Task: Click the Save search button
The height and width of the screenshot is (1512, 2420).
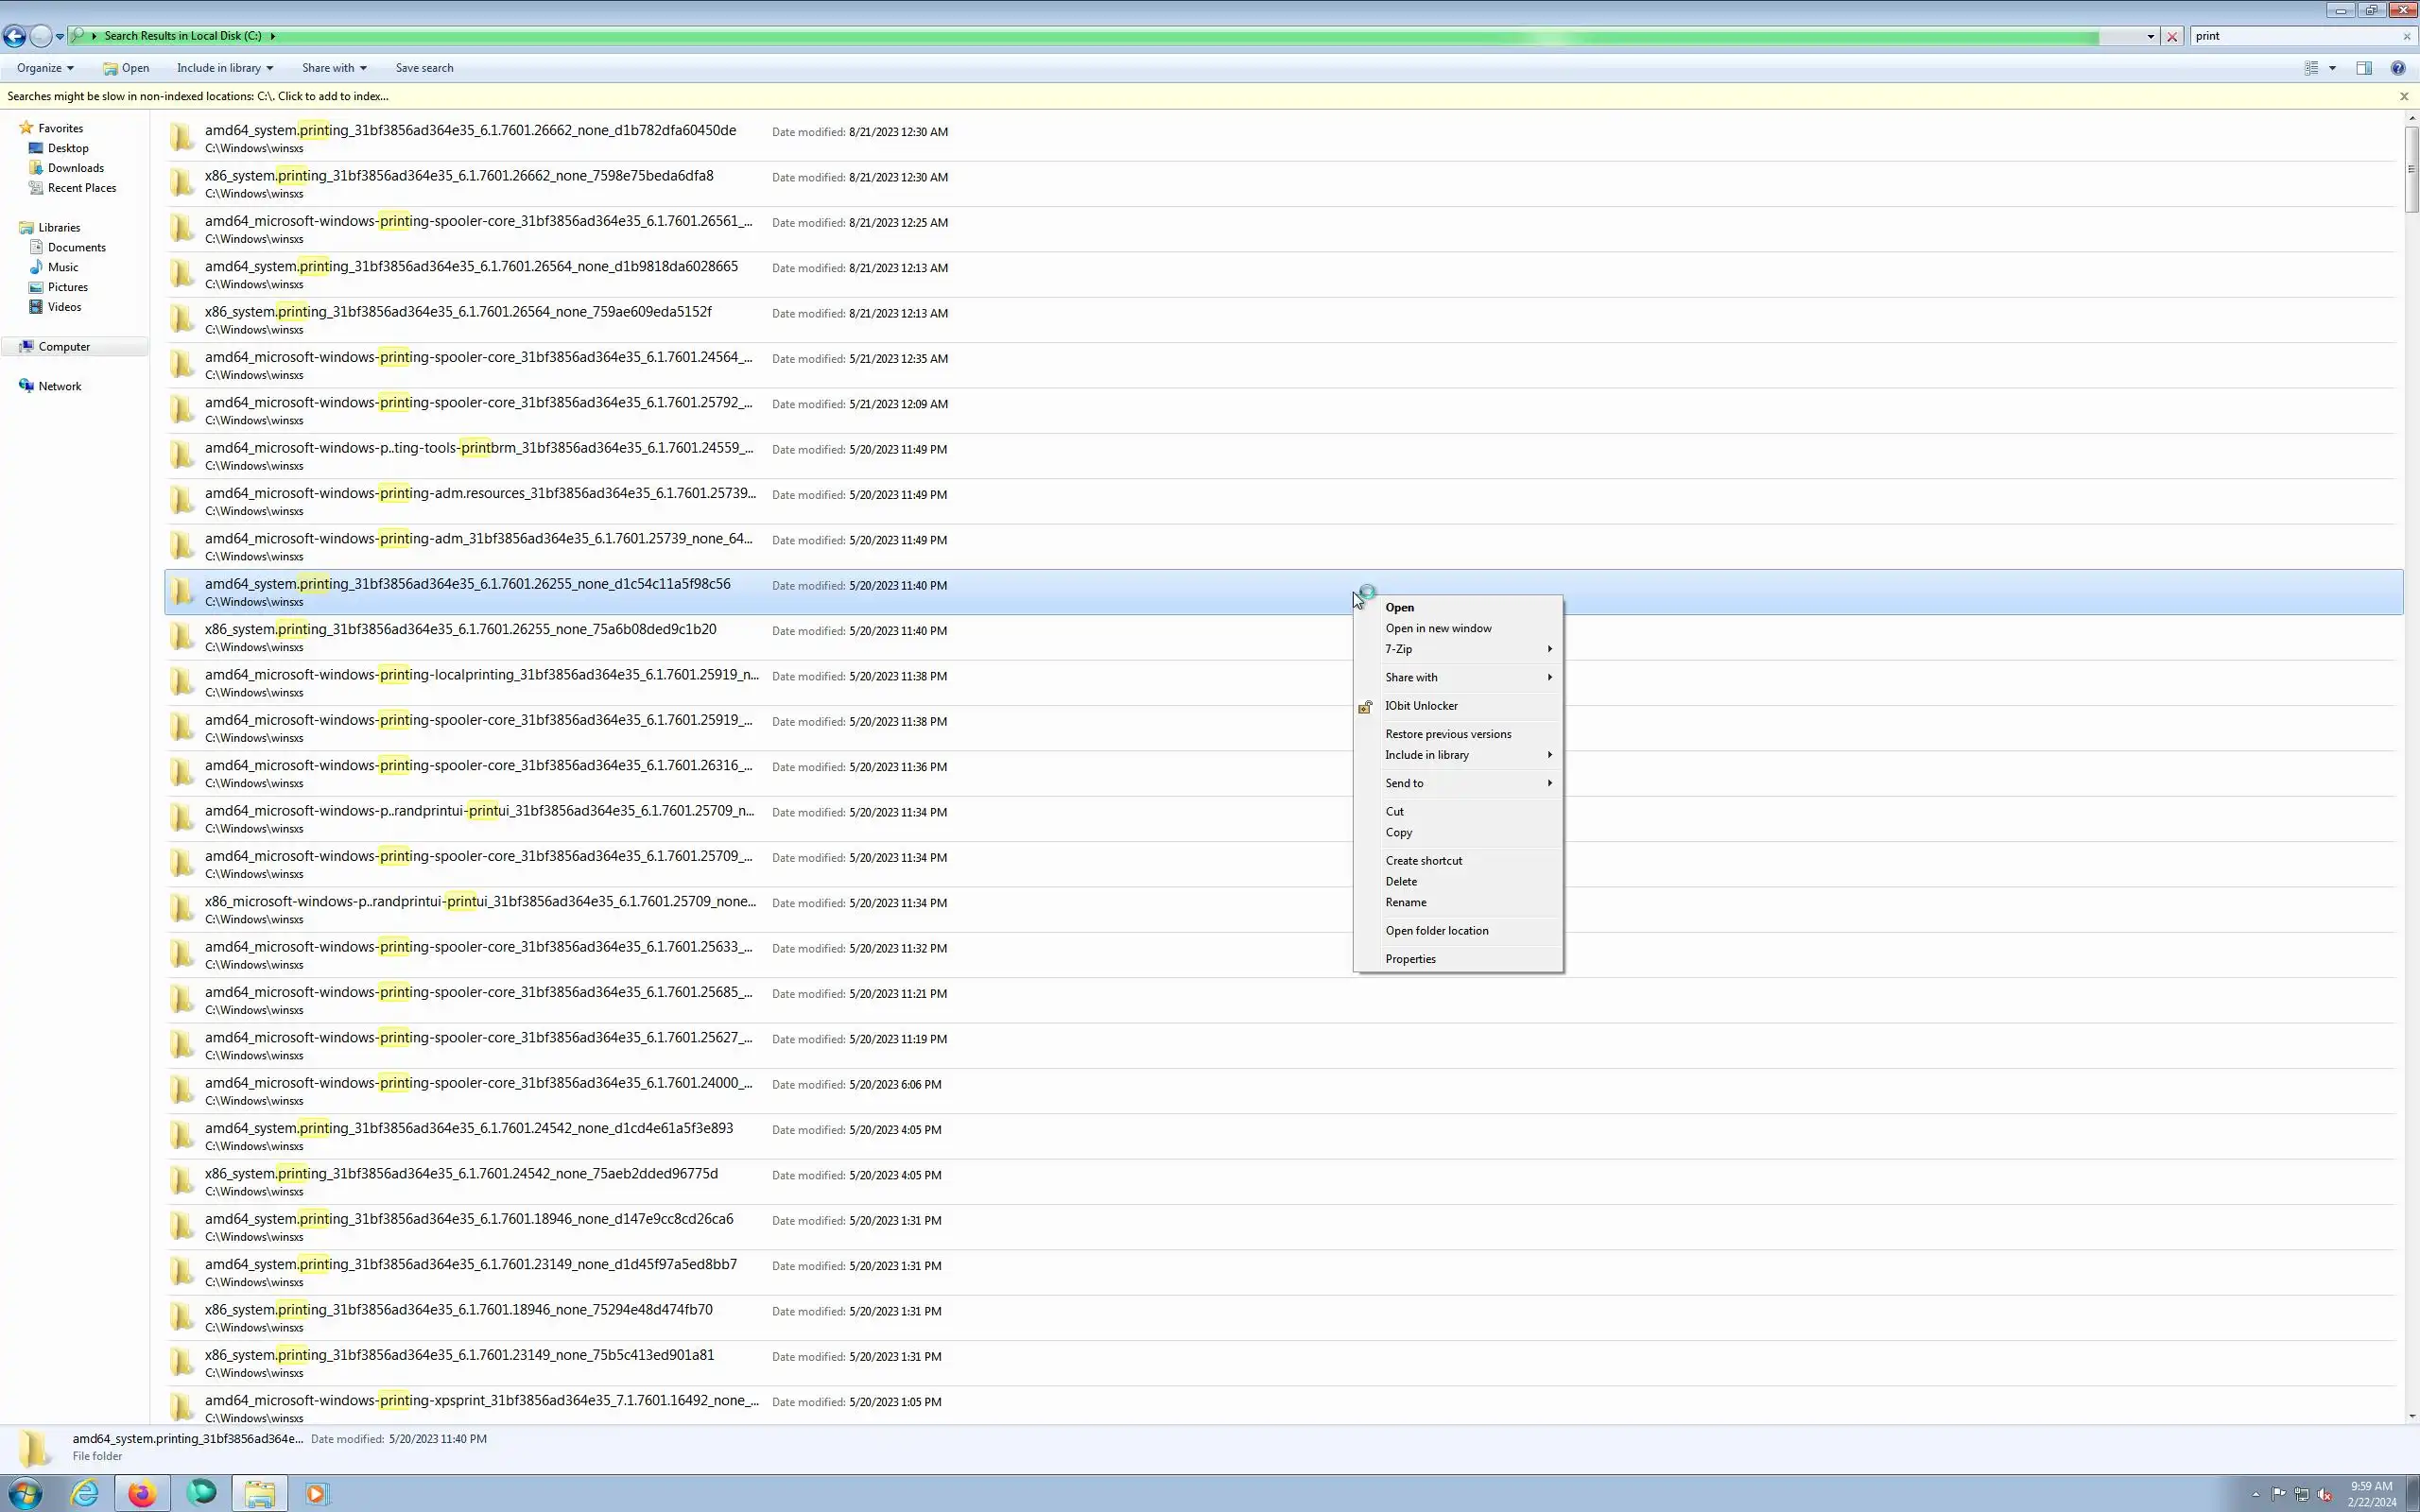Action: click(x=424, y=68)
